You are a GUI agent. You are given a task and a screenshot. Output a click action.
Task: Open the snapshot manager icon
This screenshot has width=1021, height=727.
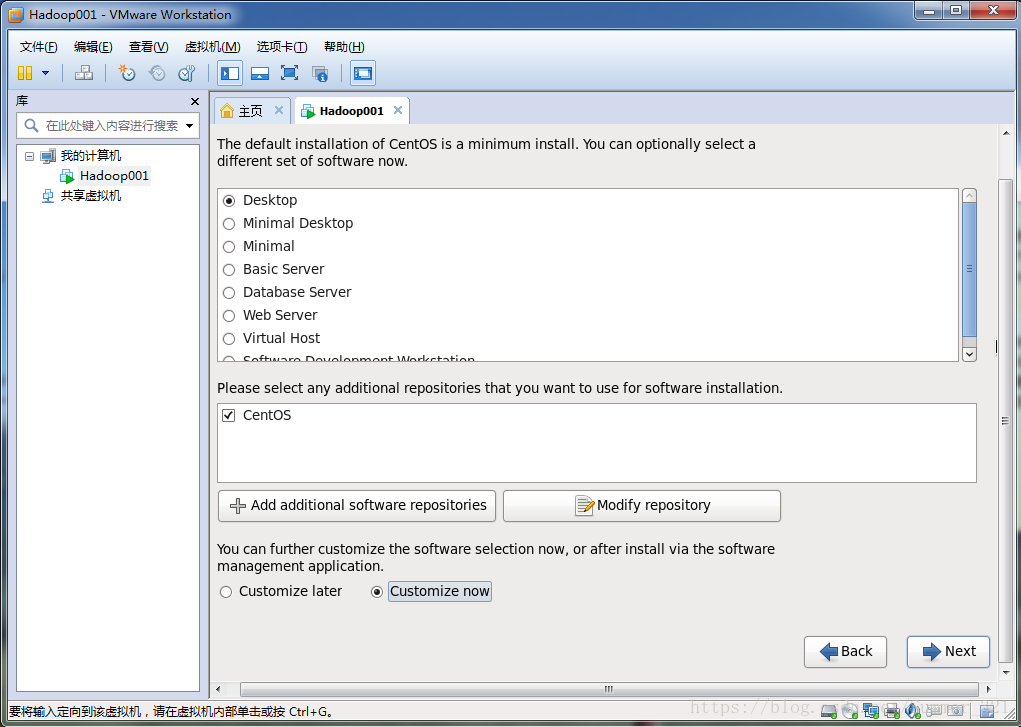pos(187,73)
